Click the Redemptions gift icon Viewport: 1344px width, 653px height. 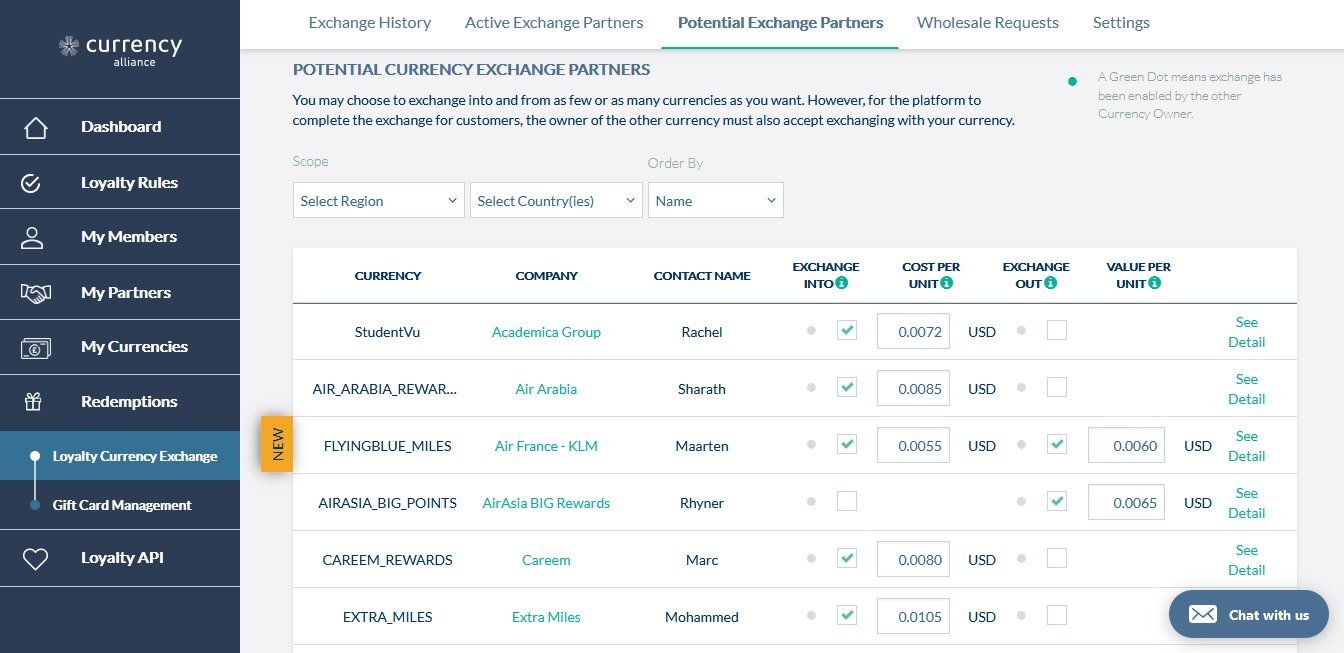(x=33, y=401)
